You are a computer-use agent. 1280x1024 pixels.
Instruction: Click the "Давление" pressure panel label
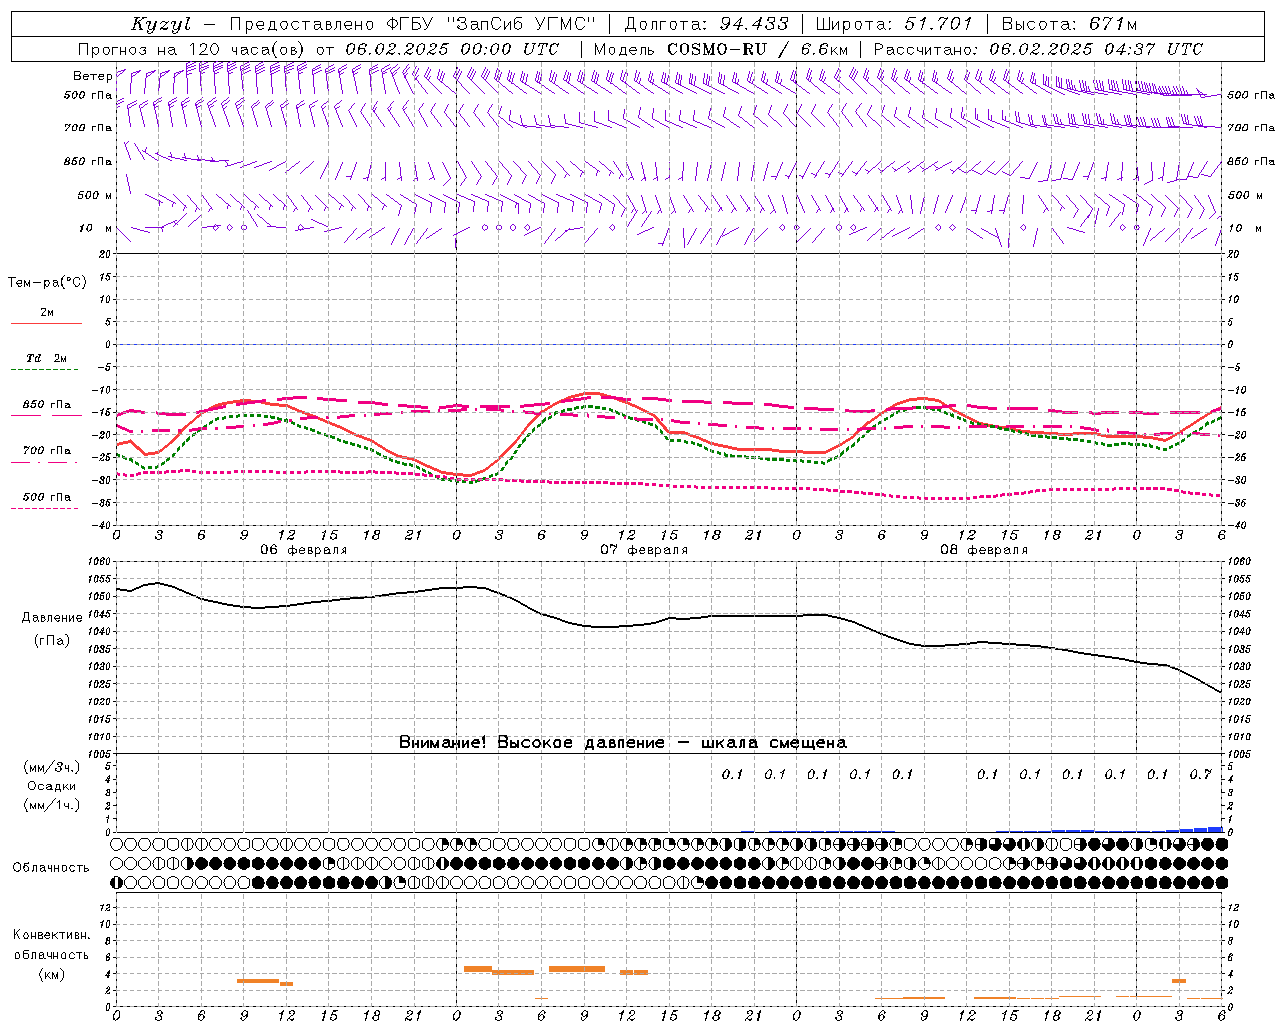click(52, 618)
